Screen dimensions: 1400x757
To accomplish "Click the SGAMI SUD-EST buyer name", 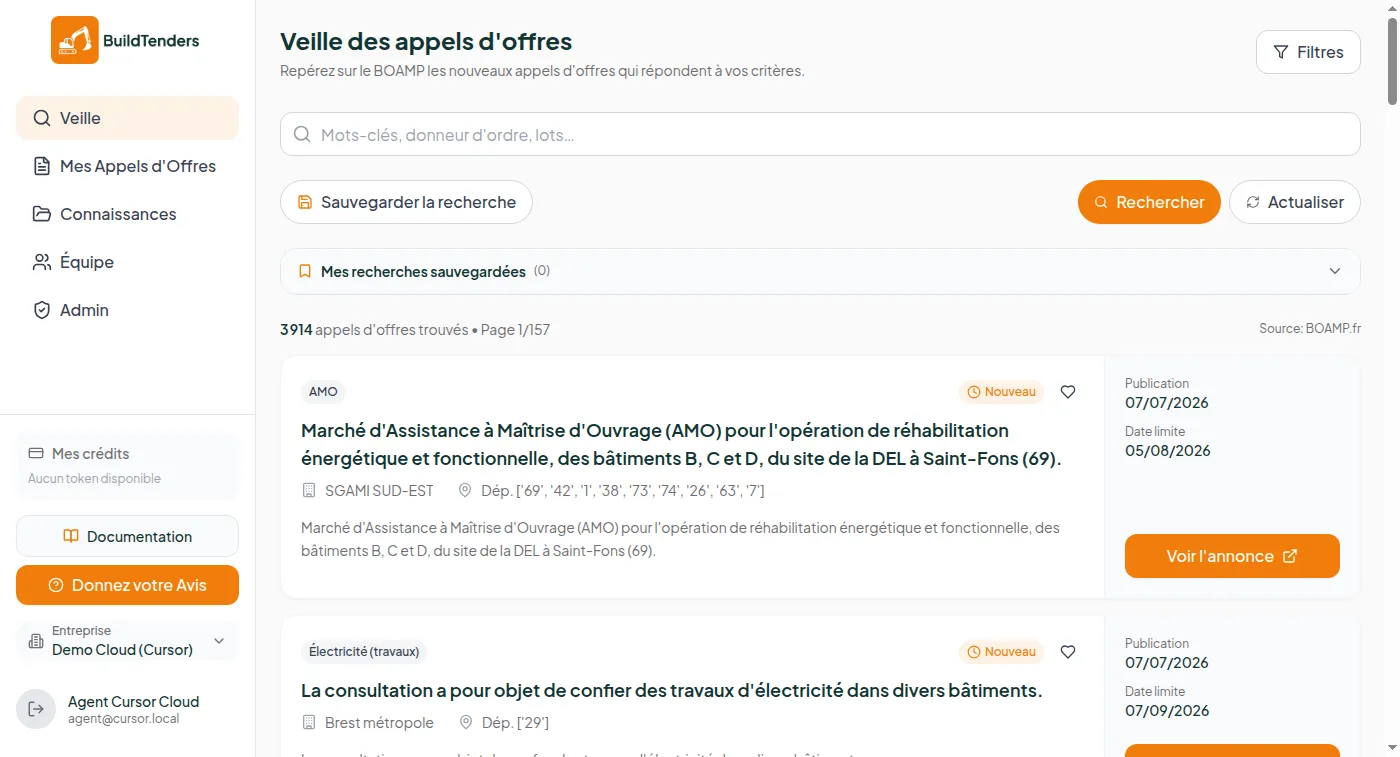I will click(380, 490).
